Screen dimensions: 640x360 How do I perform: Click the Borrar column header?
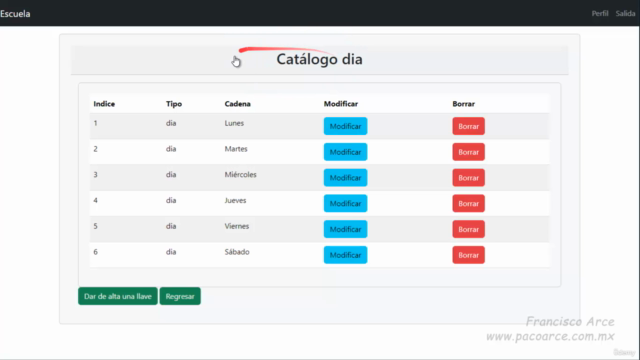point(464,104)
